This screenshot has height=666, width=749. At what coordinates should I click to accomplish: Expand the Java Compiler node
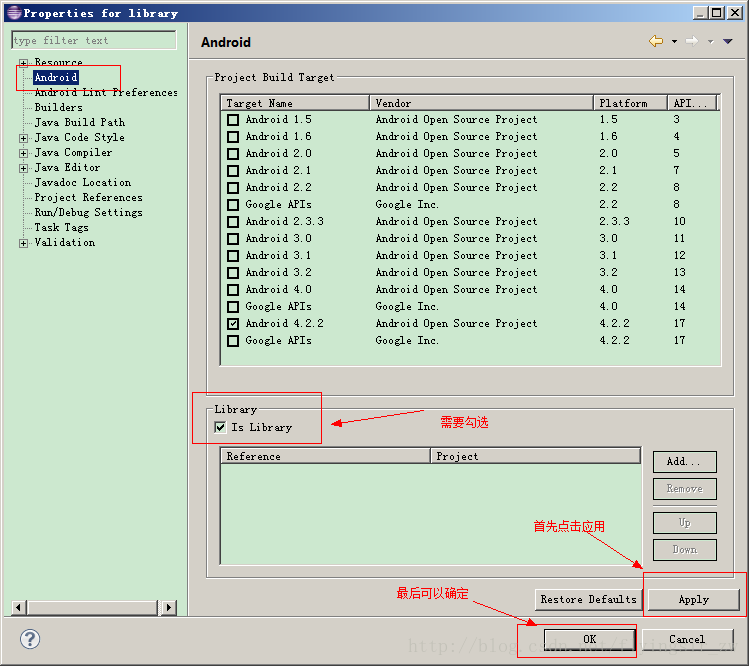pyautogui.click(x=23, y=153)
